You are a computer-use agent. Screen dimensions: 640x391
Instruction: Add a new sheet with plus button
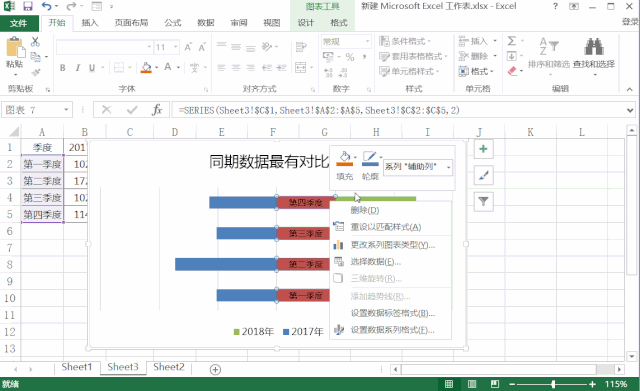[x=215, y=369]
